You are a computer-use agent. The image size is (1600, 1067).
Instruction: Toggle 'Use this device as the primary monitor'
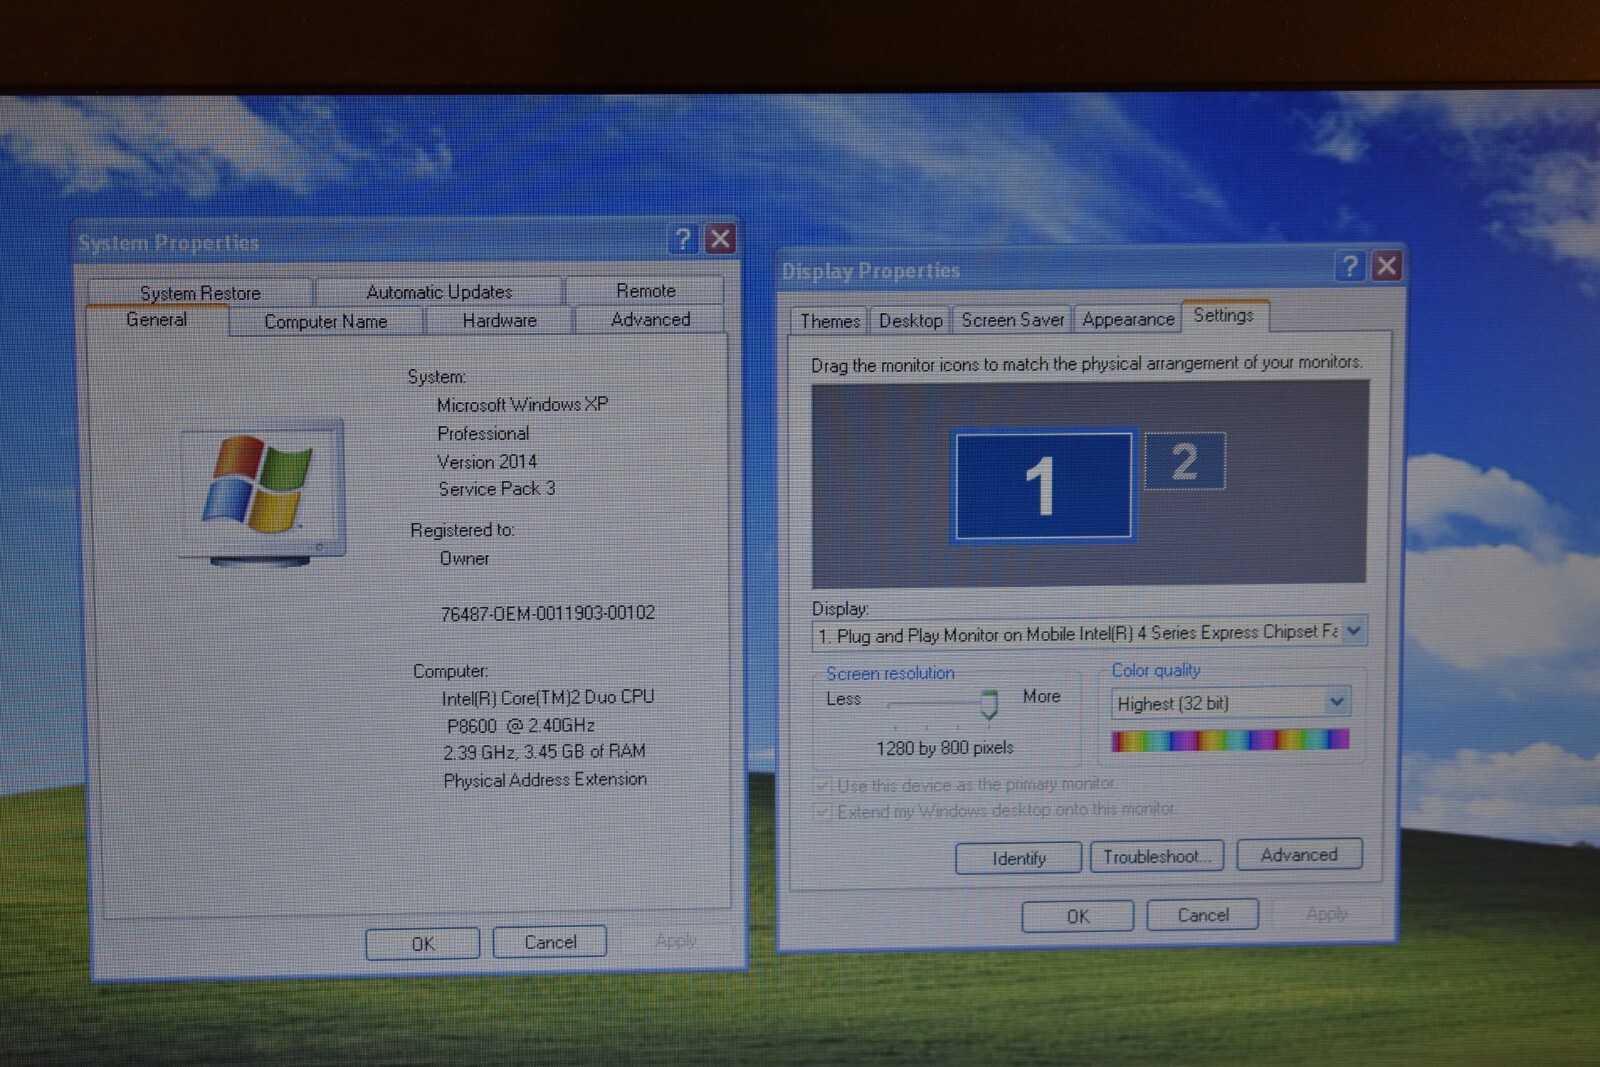pyautogui.click(x=964, y=785)
